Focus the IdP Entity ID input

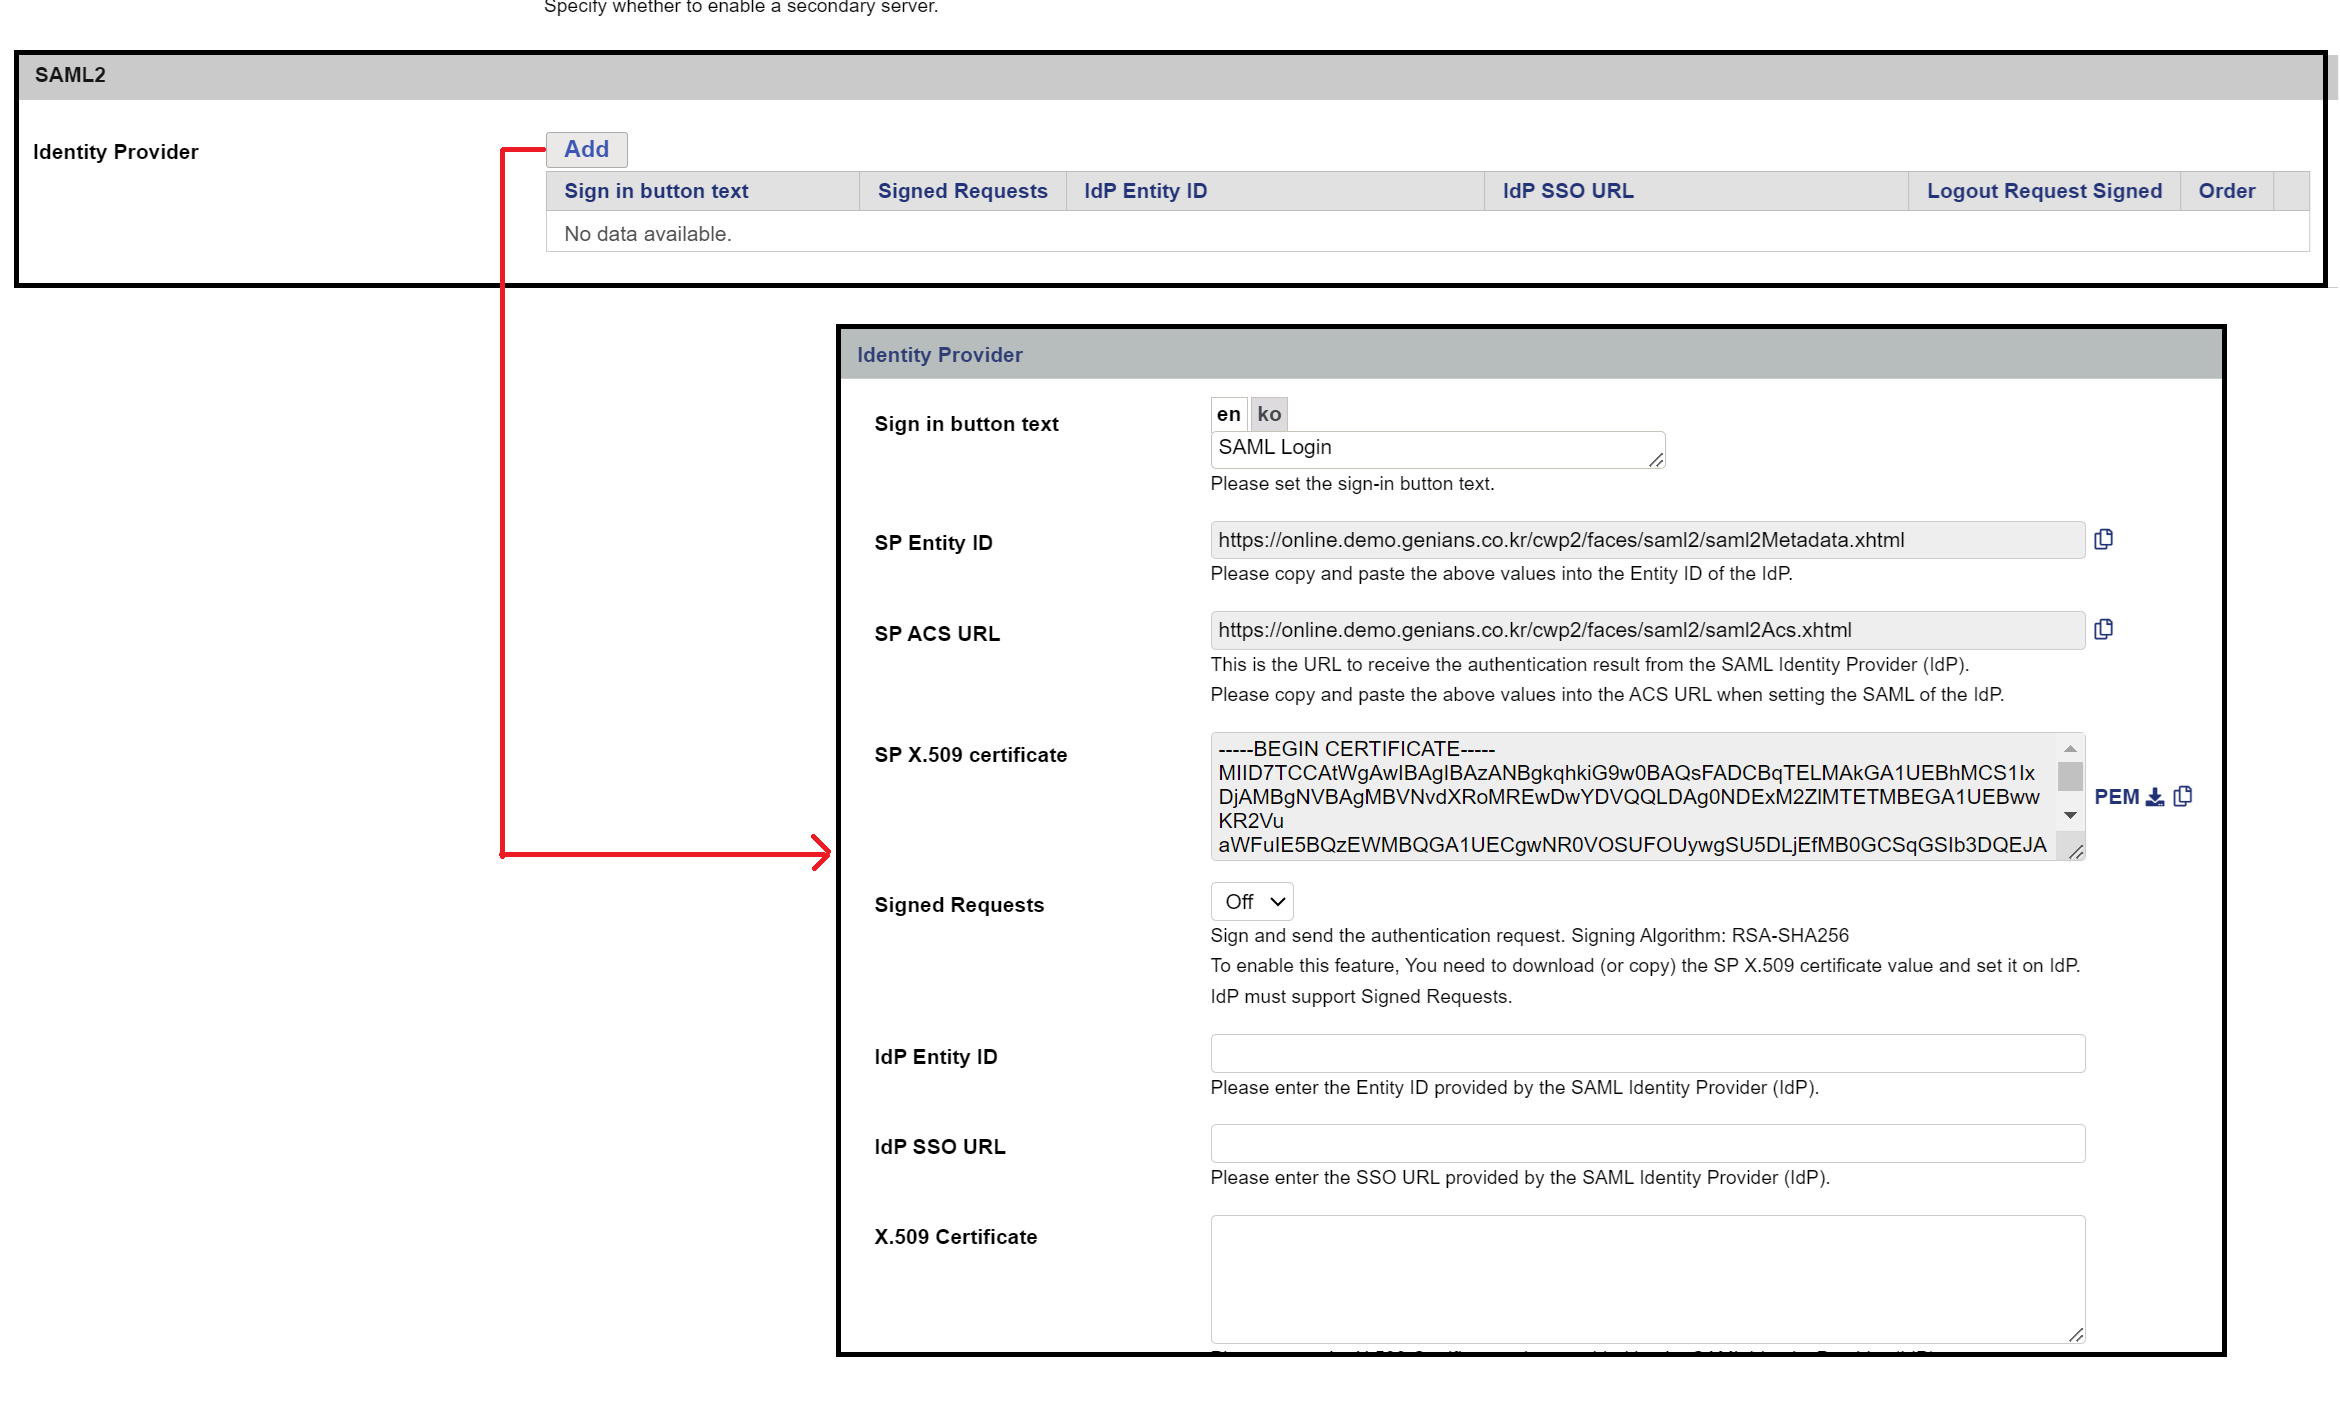pyautogui.click(x=1647, y=1053)
